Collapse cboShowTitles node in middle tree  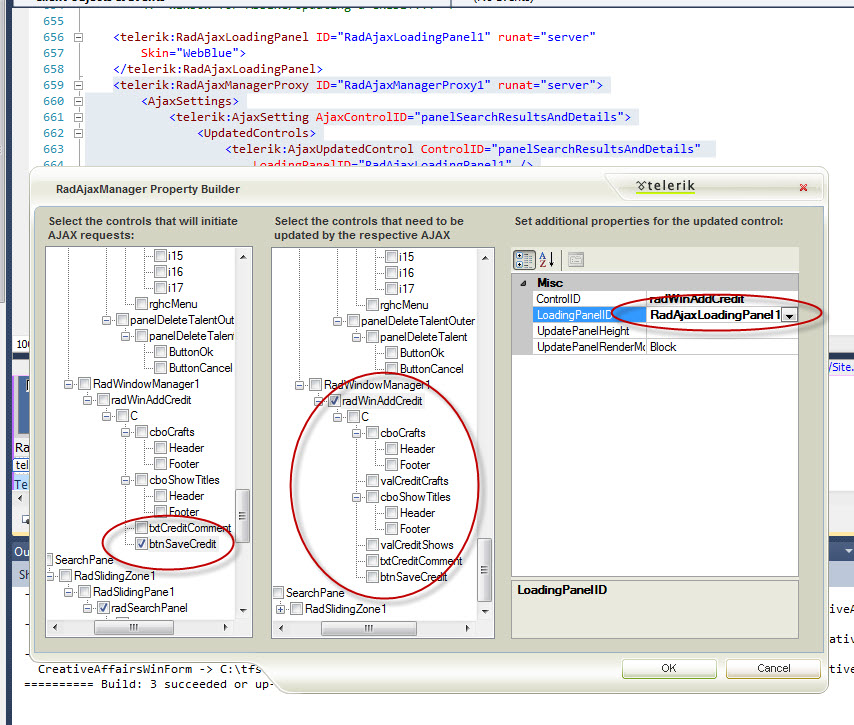point(356,497)
